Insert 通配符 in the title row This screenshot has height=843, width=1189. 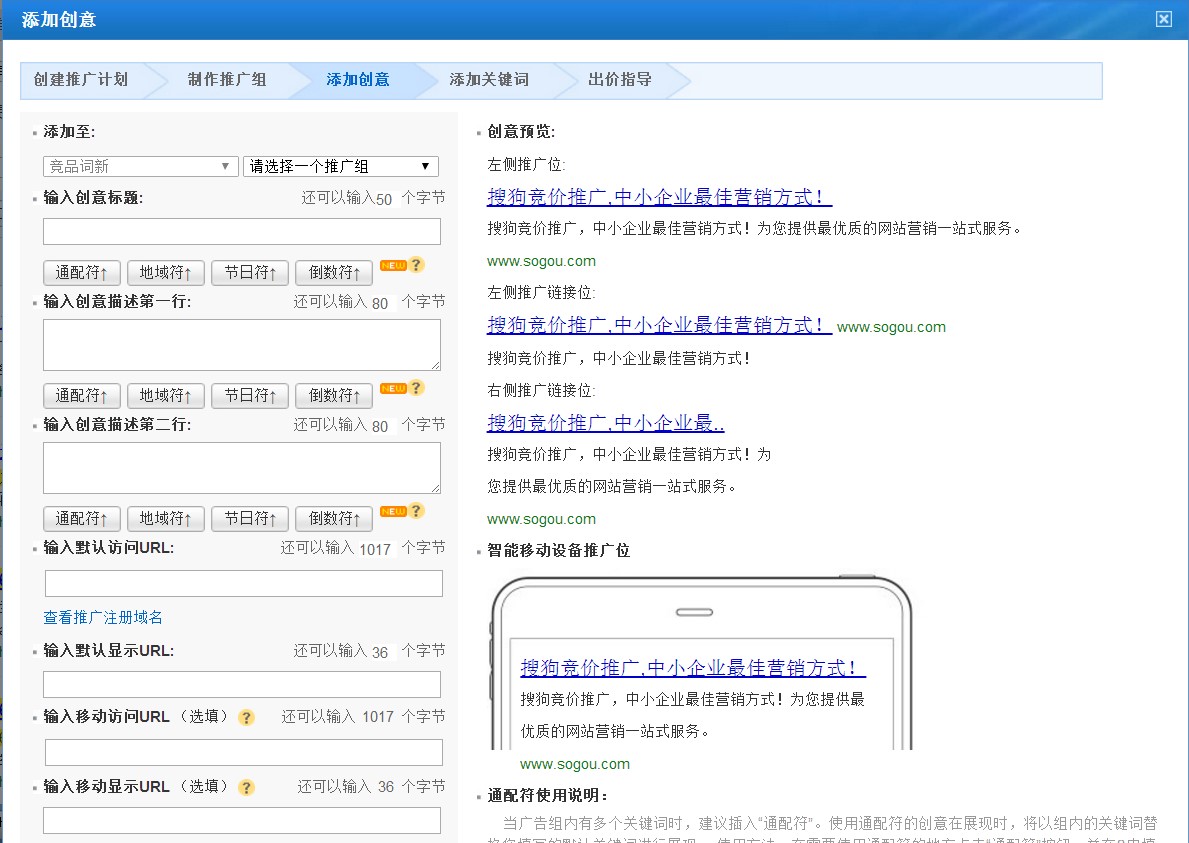[x=82, y=272]
